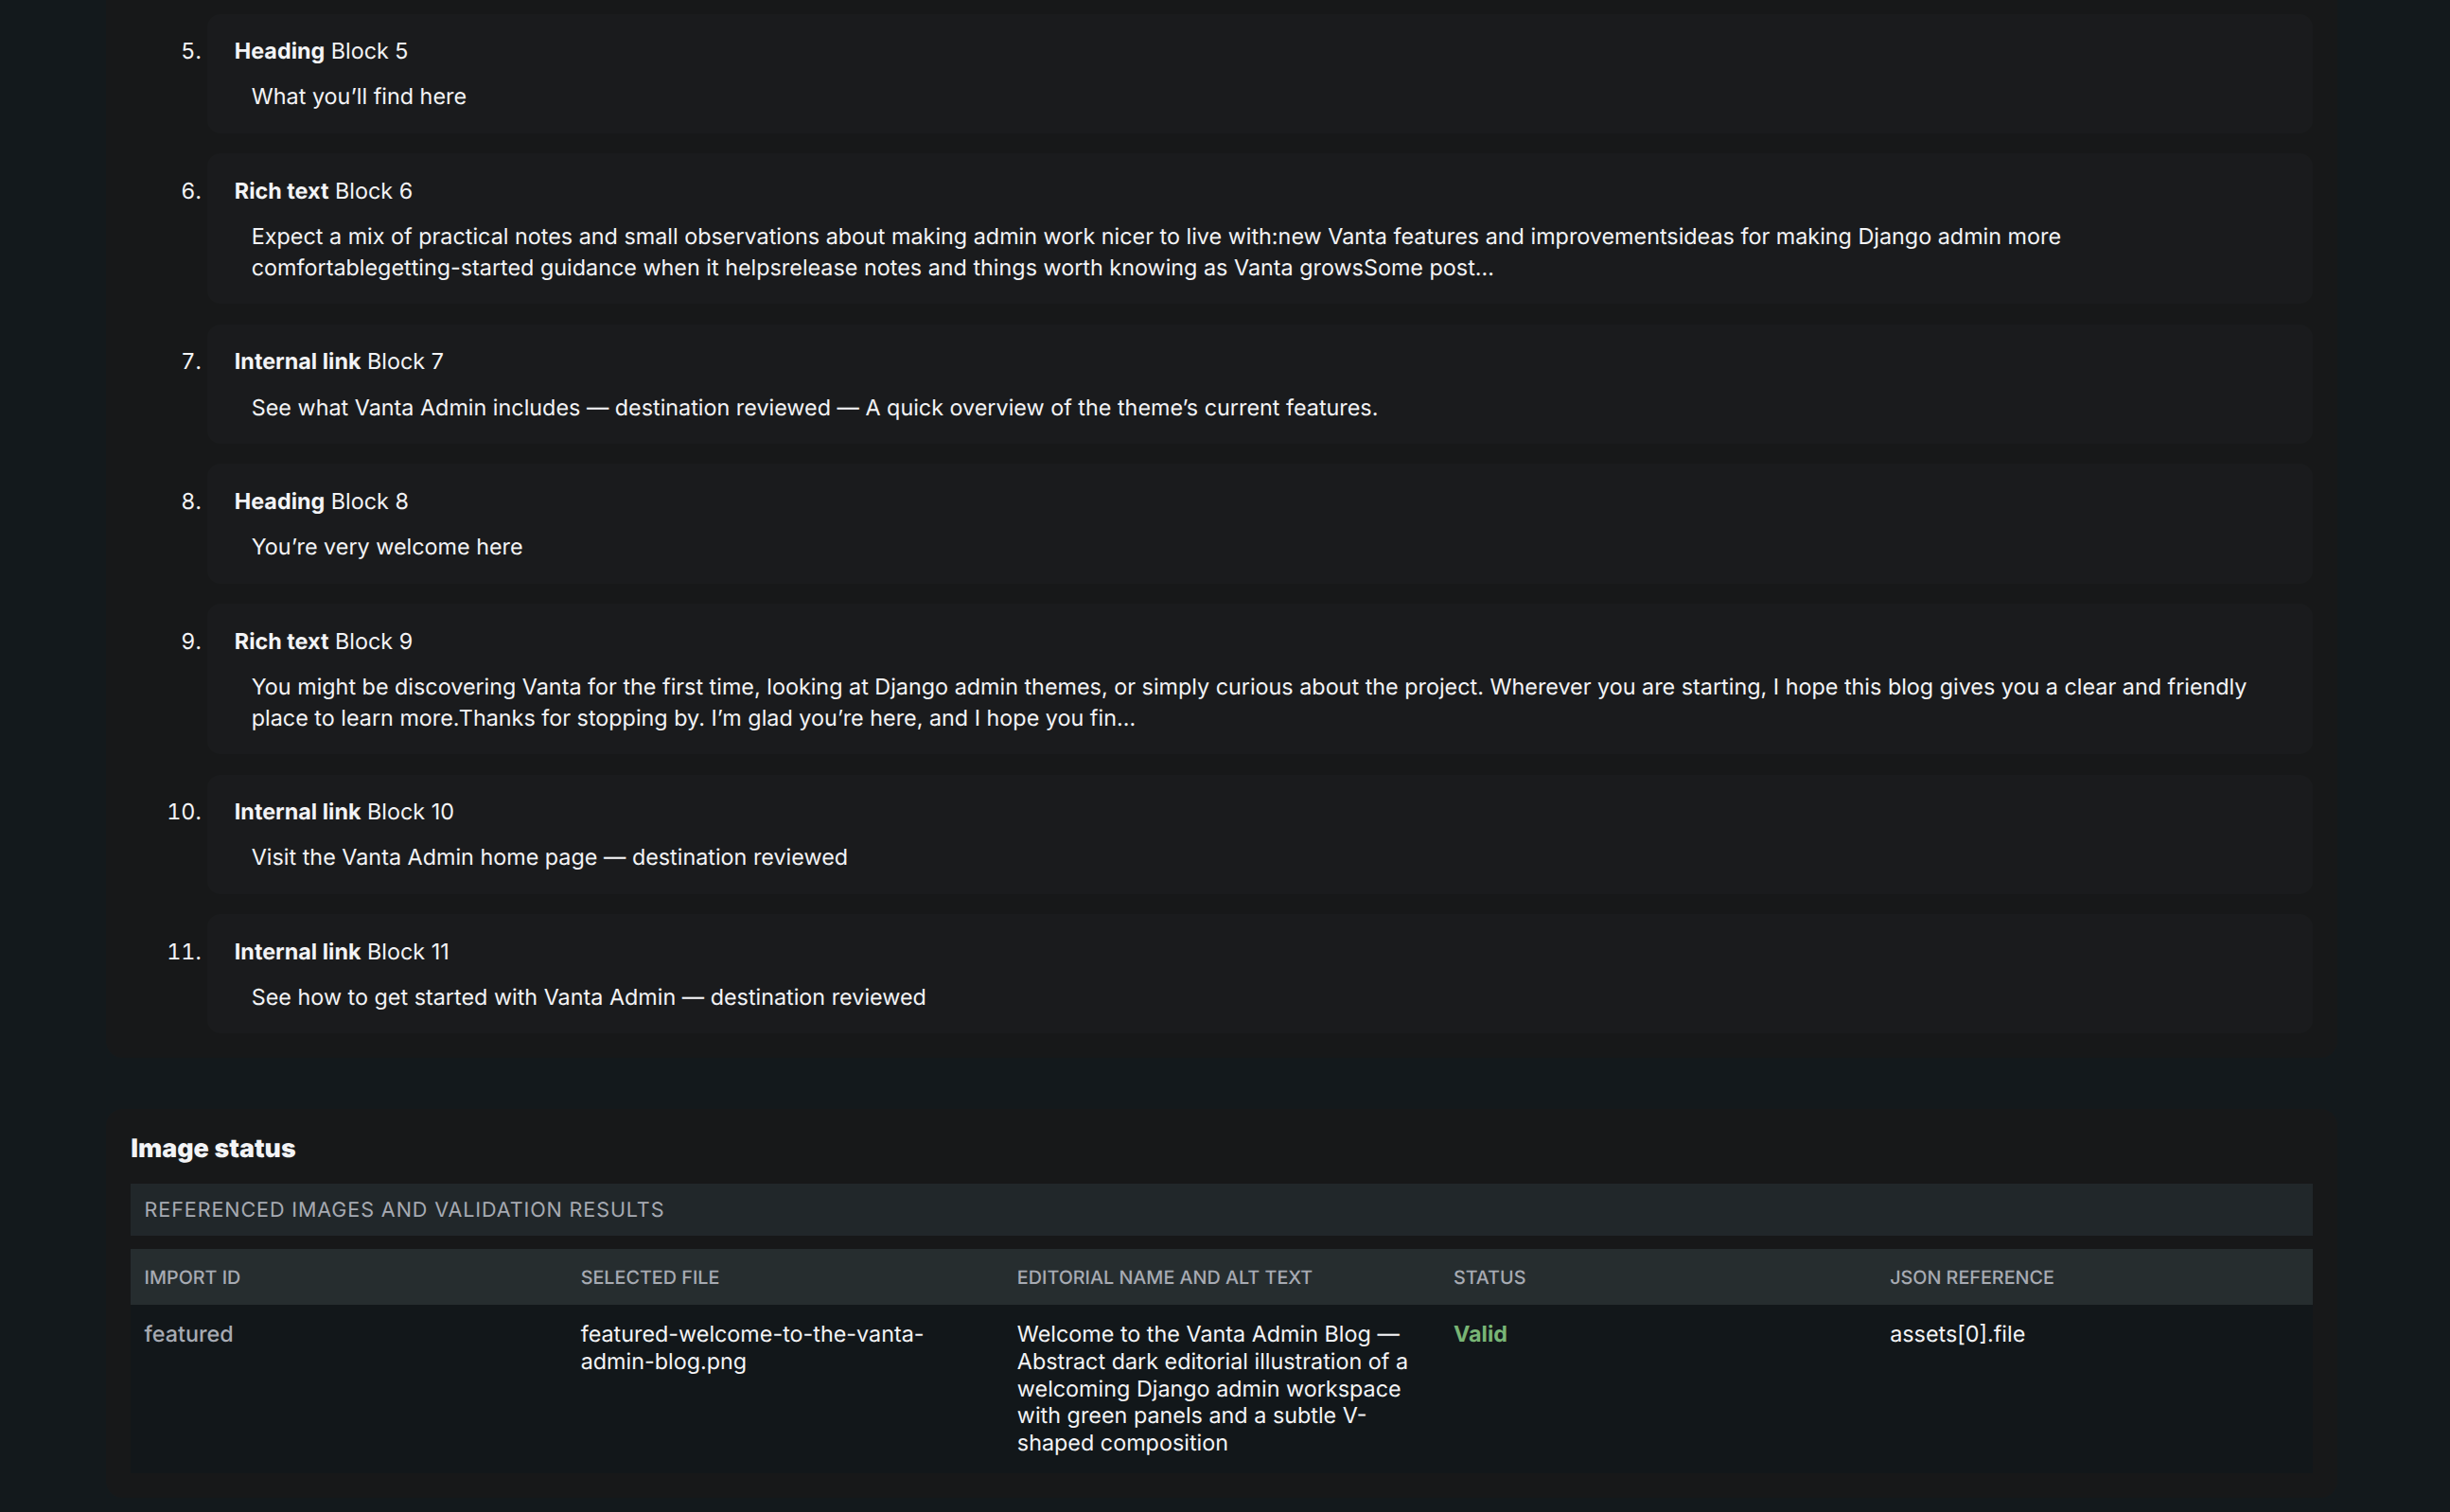This screenshot has width=2450, height=1512.
Task: Open the Rich text Block 6 entry
Action: (x=1259, y=229)
